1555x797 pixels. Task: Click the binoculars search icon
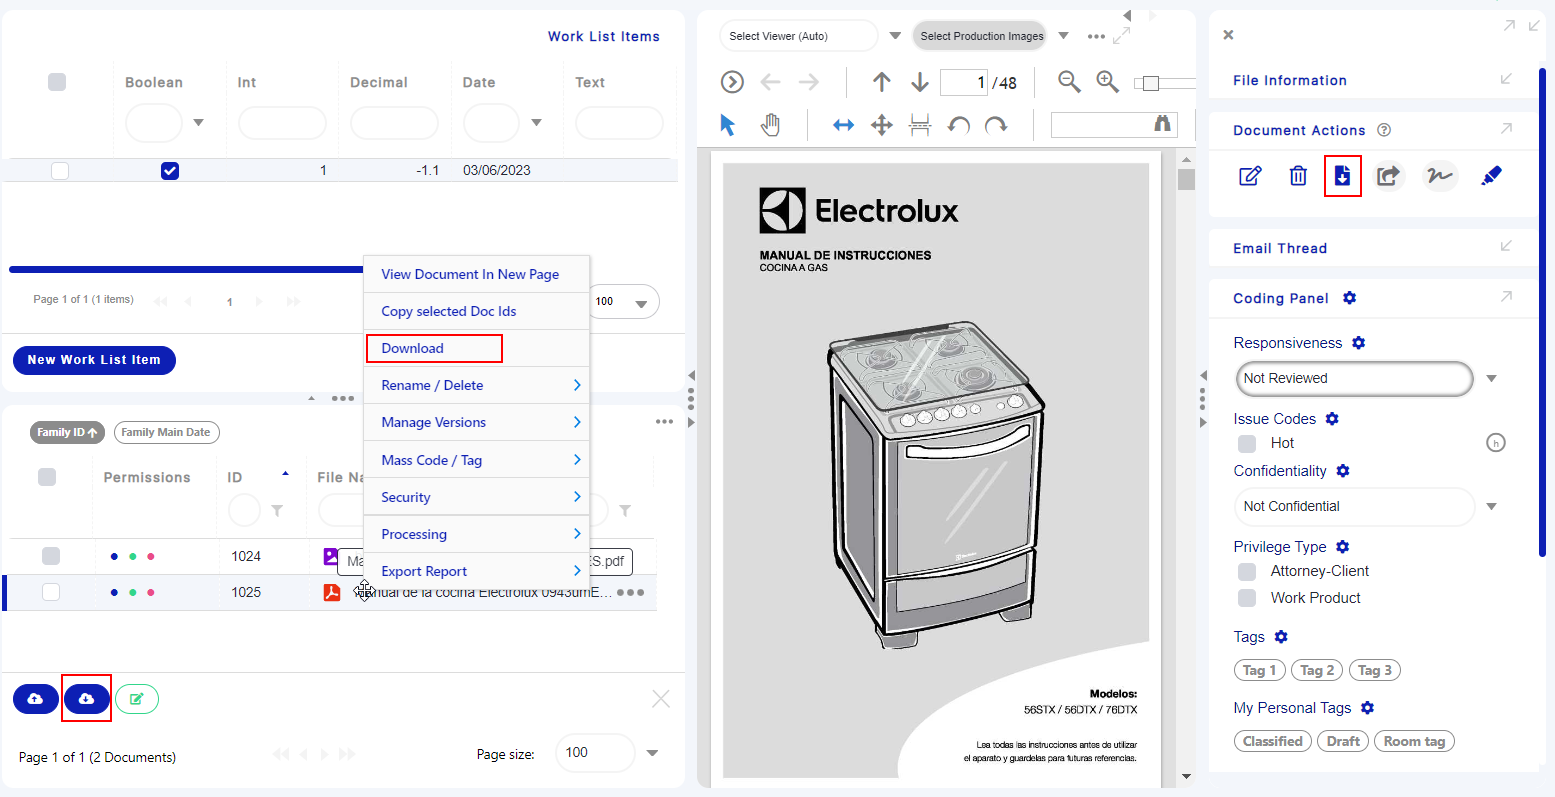pos(1163,124)
